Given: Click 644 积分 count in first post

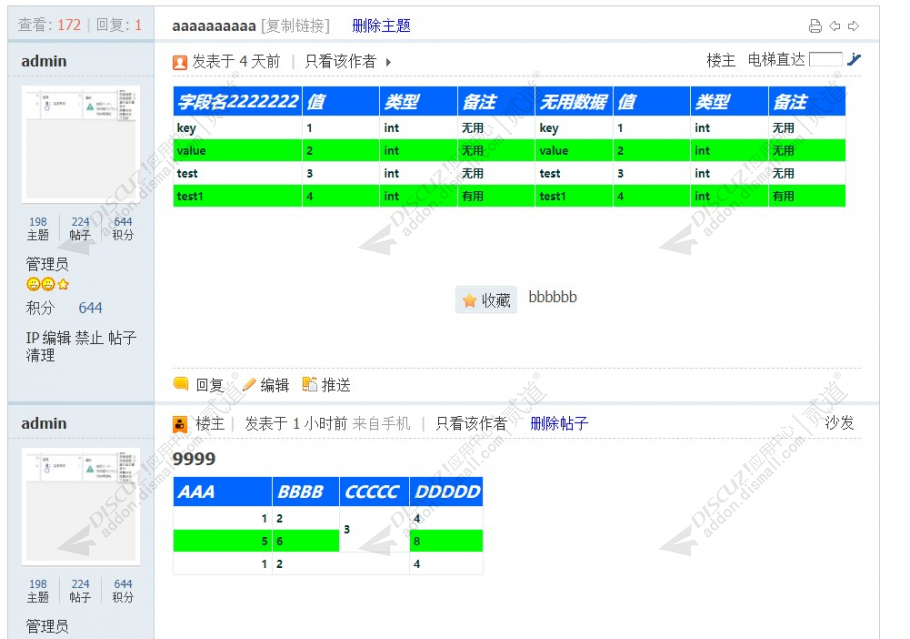Looking at the screenshot, I should (122, 228).
